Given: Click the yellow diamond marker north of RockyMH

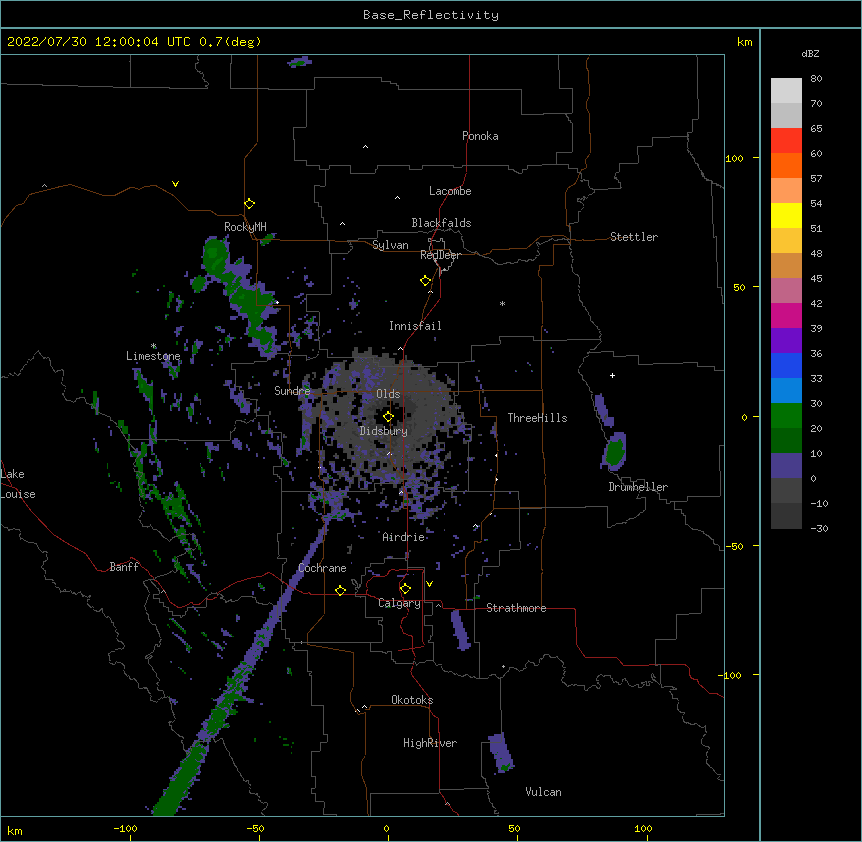Looking at the screenshot, I should tap(250, 204).
